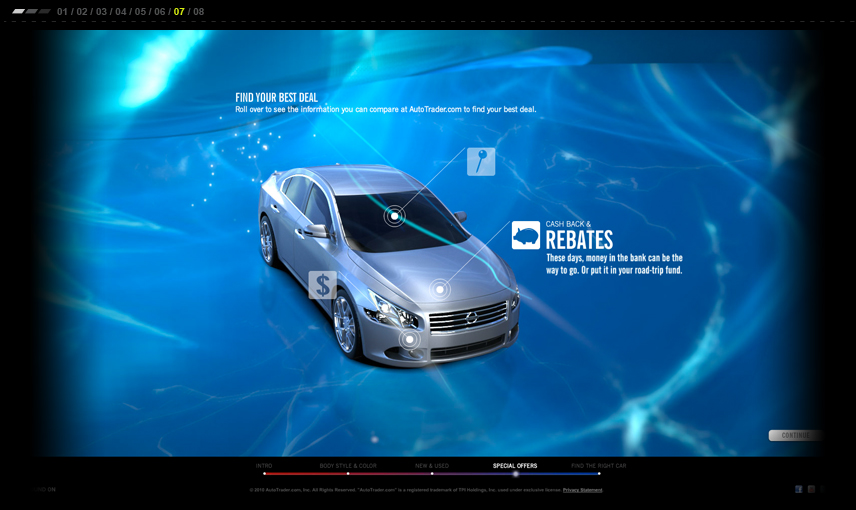This screenshot has height=510, width=856.
Task: Jump to slide 04 in the top counter
Action: (121, 11)
